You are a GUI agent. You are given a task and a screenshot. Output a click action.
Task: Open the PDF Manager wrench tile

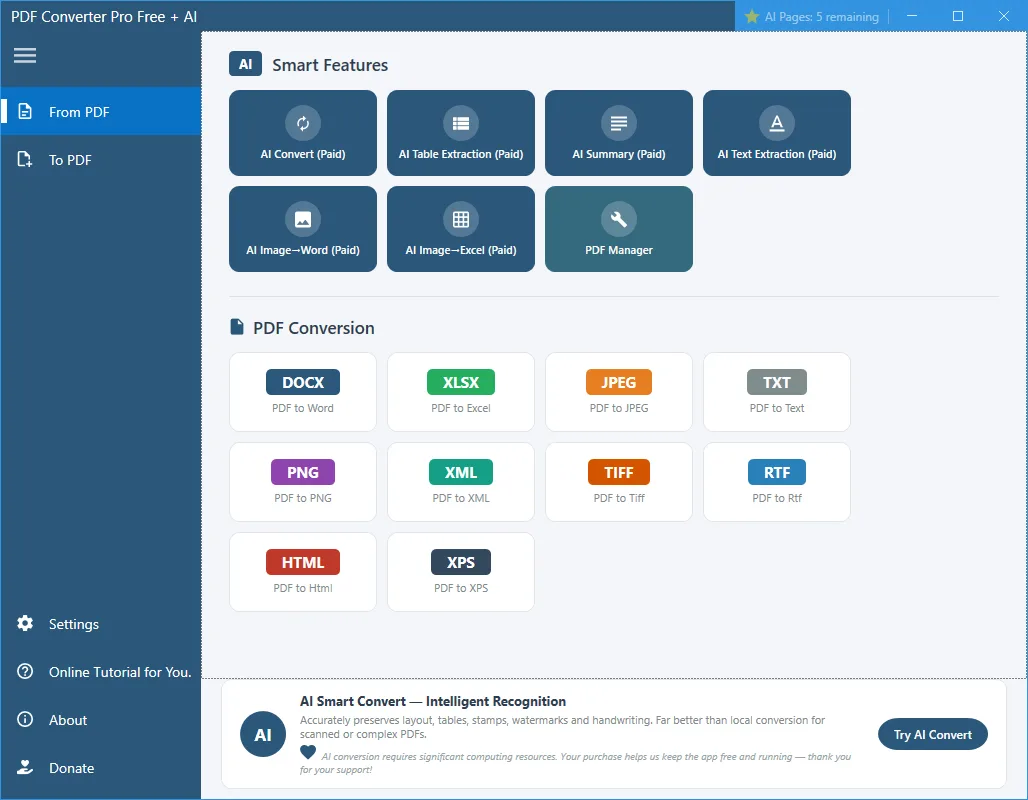(x=619, y=229)
